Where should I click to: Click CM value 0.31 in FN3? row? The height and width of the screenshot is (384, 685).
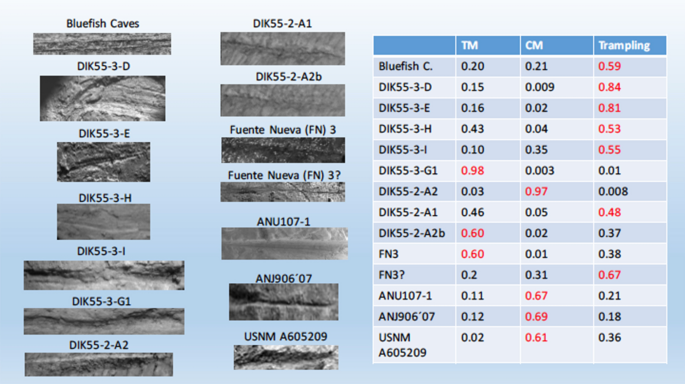click(536, 275)
